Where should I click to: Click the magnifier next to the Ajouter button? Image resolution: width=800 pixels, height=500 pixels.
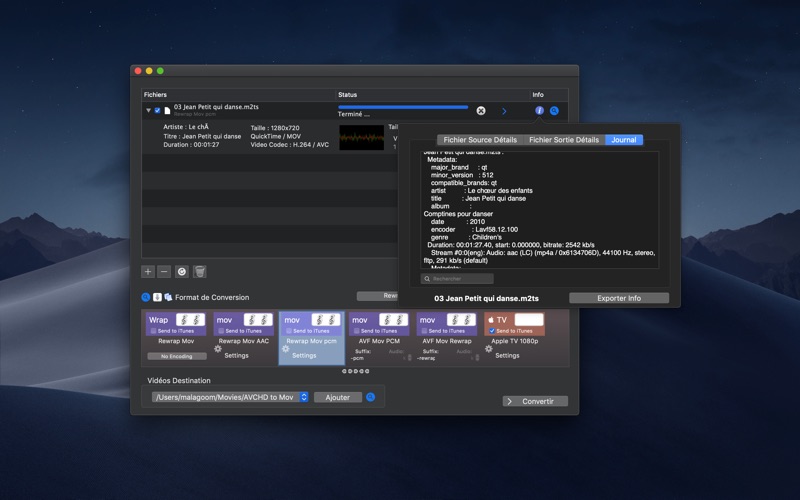click(x=370, y=397)
